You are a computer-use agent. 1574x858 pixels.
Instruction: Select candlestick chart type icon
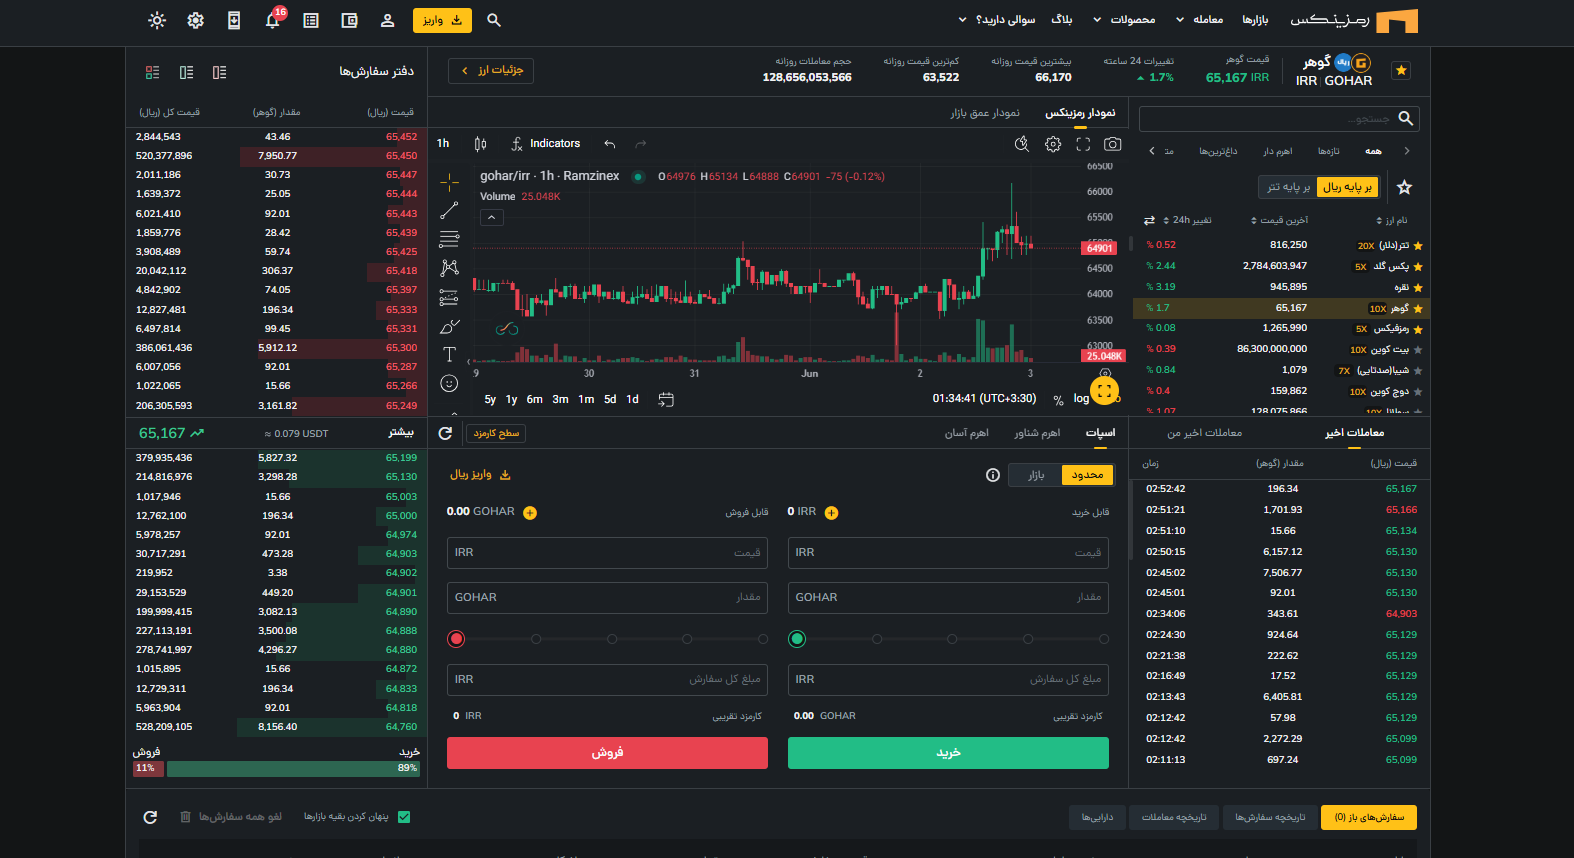tap(480, 144)
